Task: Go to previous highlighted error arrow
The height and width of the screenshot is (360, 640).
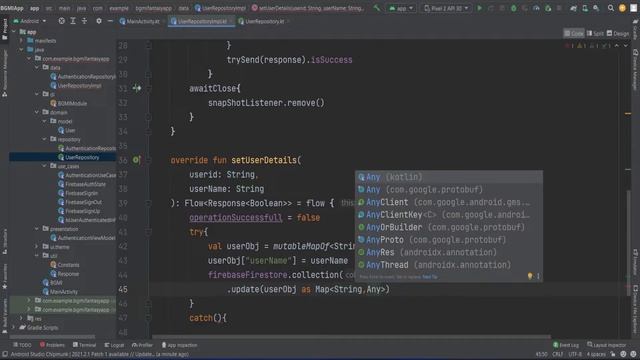Action: (x=617, y=46)
